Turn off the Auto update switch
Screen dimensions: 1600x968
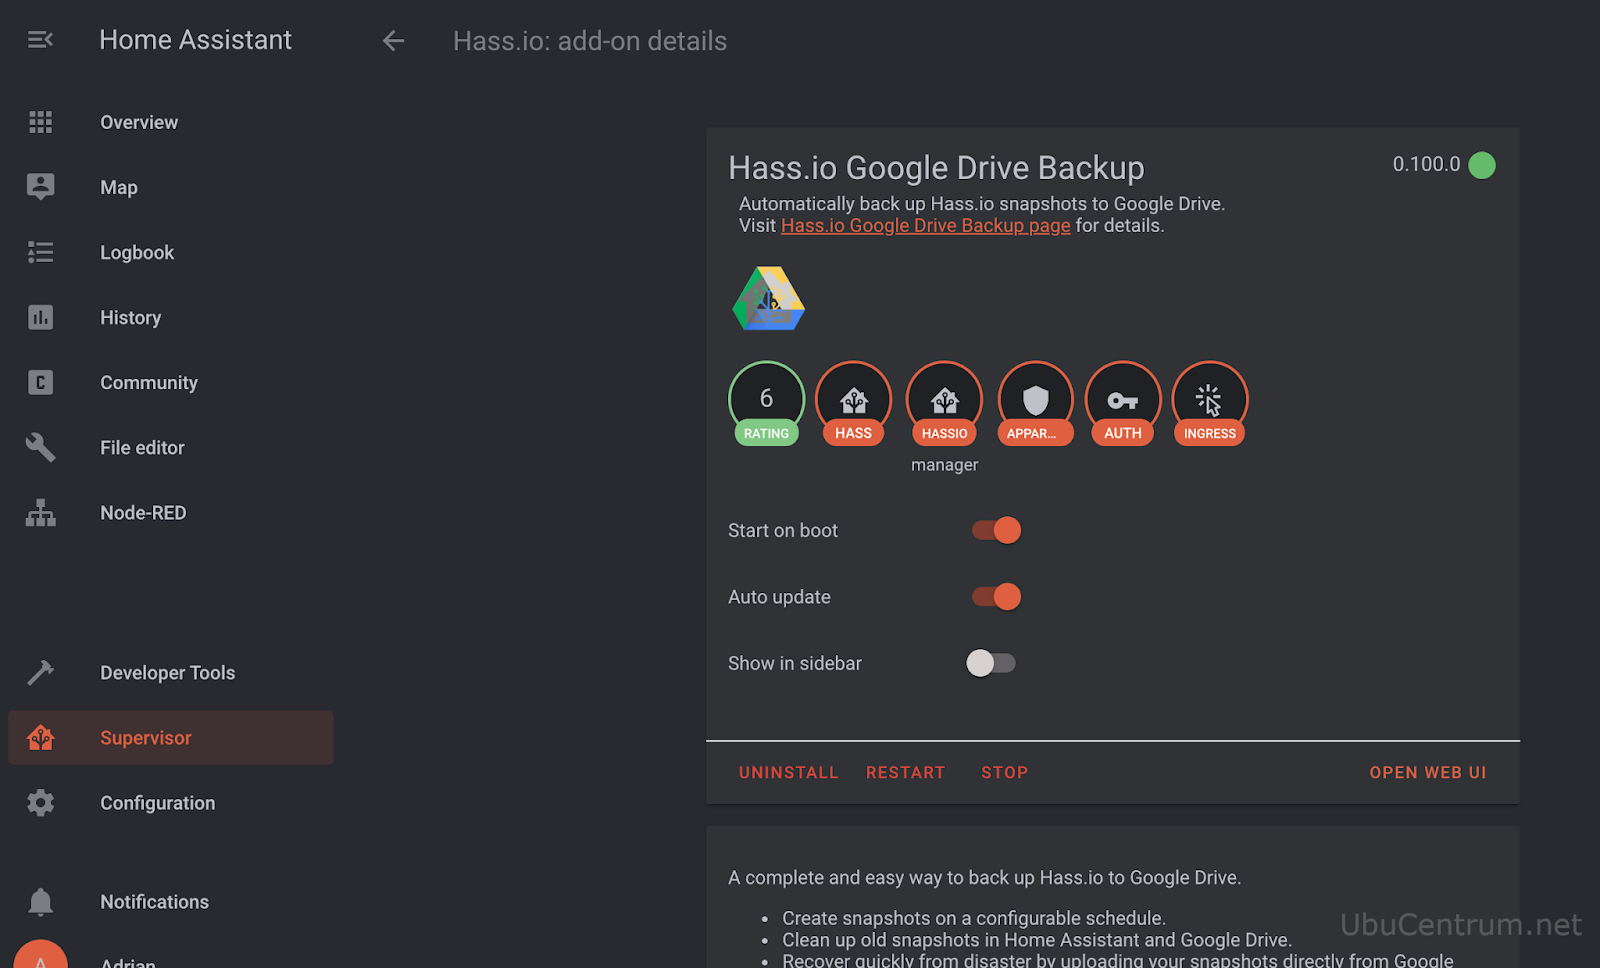[x=996, y=597]
